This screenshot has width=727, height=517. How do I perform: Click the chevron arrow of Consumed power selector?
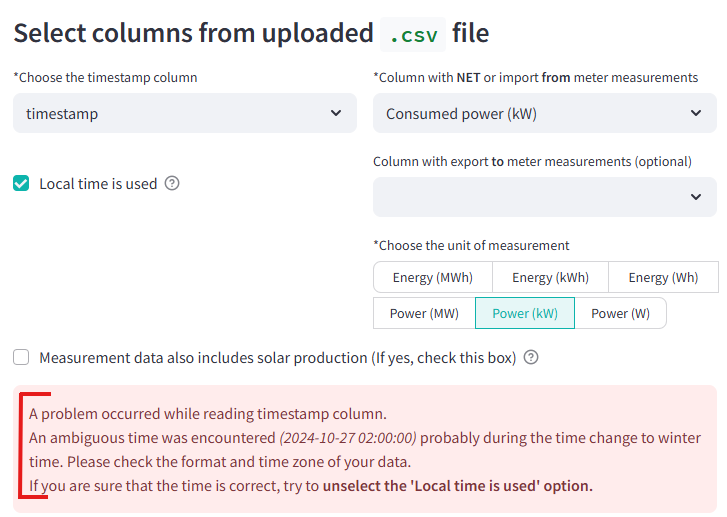click(696, 113)
